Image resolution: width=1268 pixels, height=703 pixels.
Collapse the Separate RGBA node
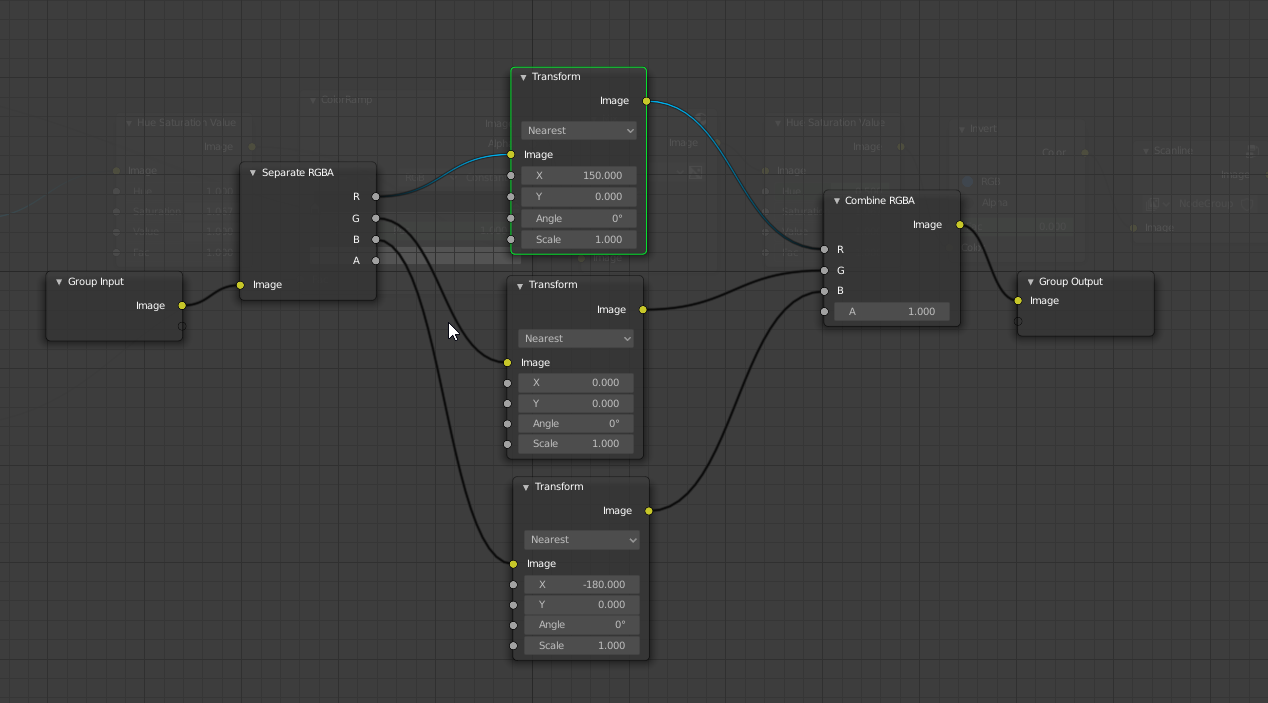tap(253, 173)
